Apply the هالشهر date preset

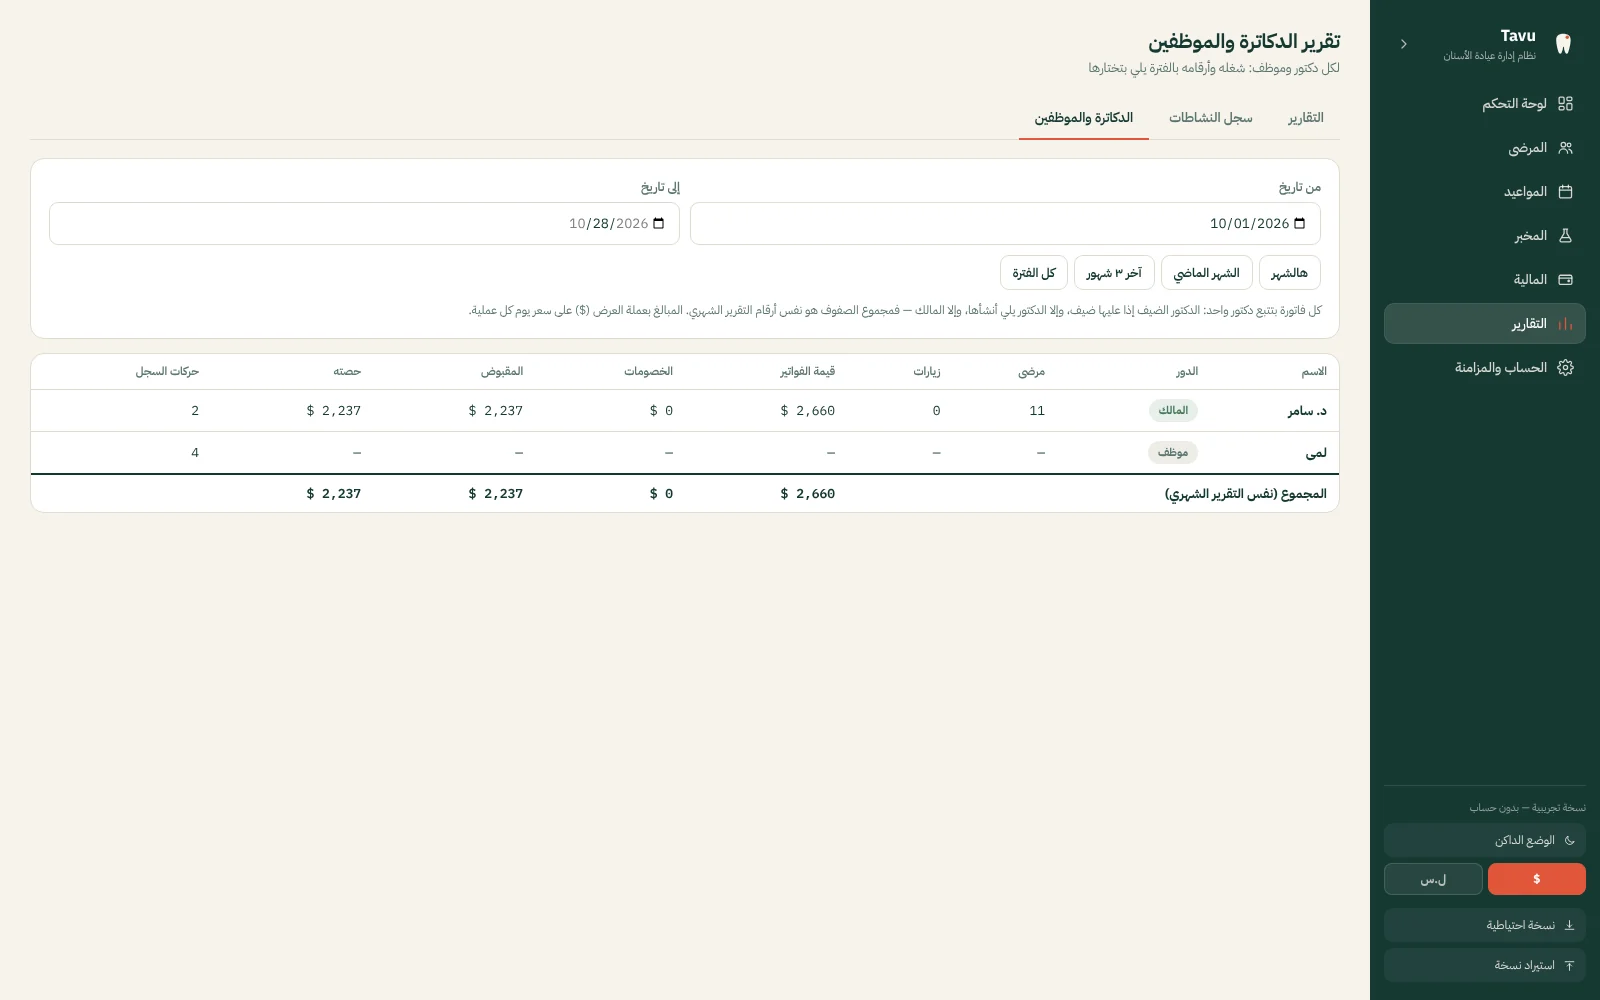click(x=1290, y=273)
